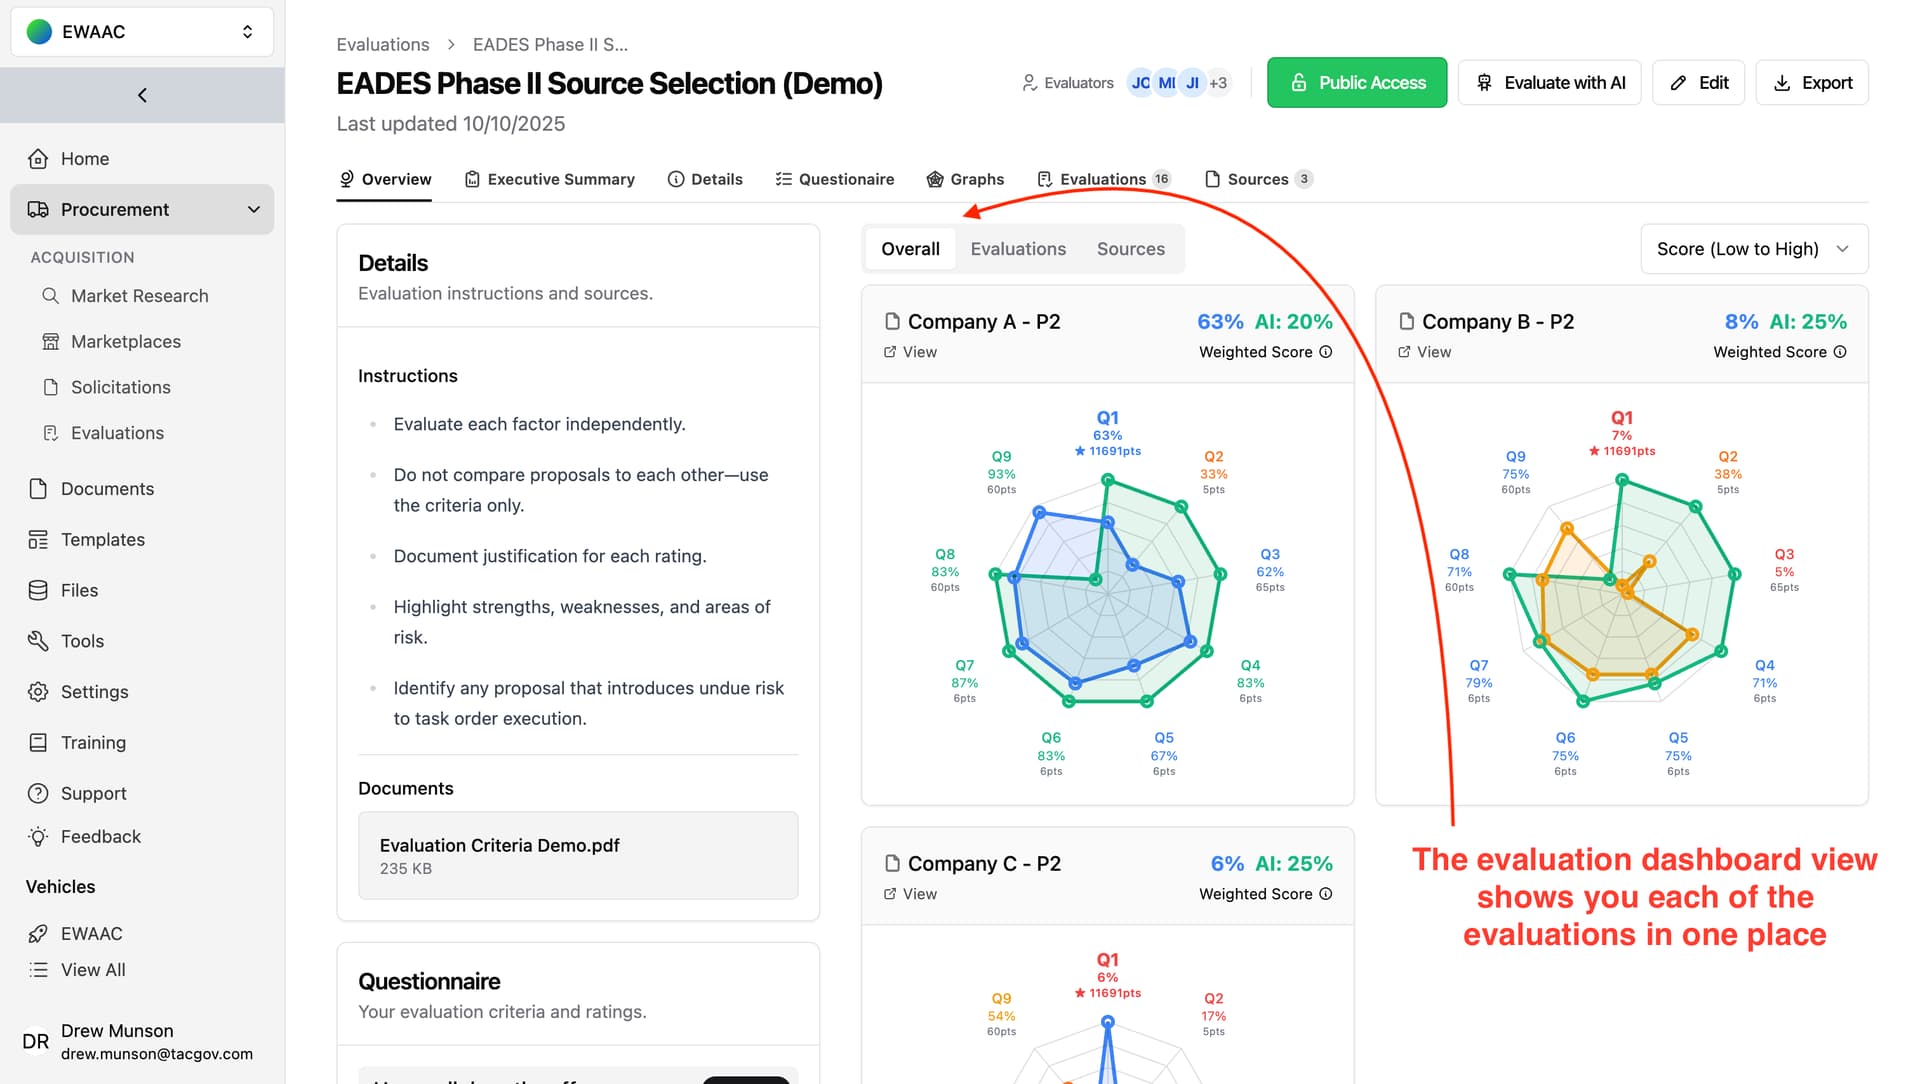This screenshot has width=1920, height=1084.
Task: Open Market Research search icon
Action: click(50, 296)
